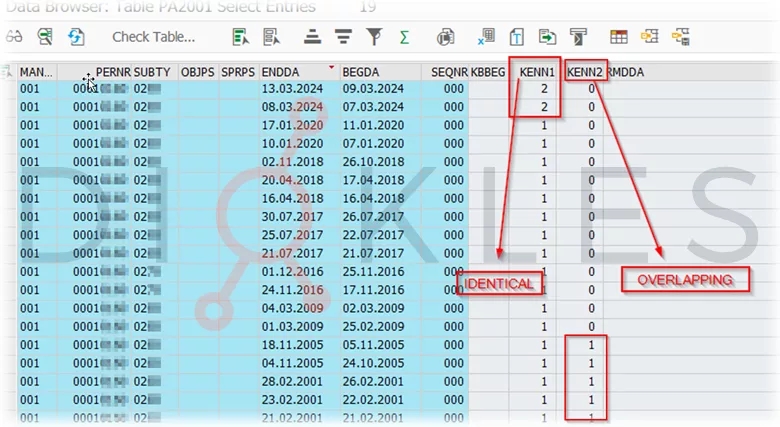Click the BEGDA cell 26.10.2018

coord(373,162)
